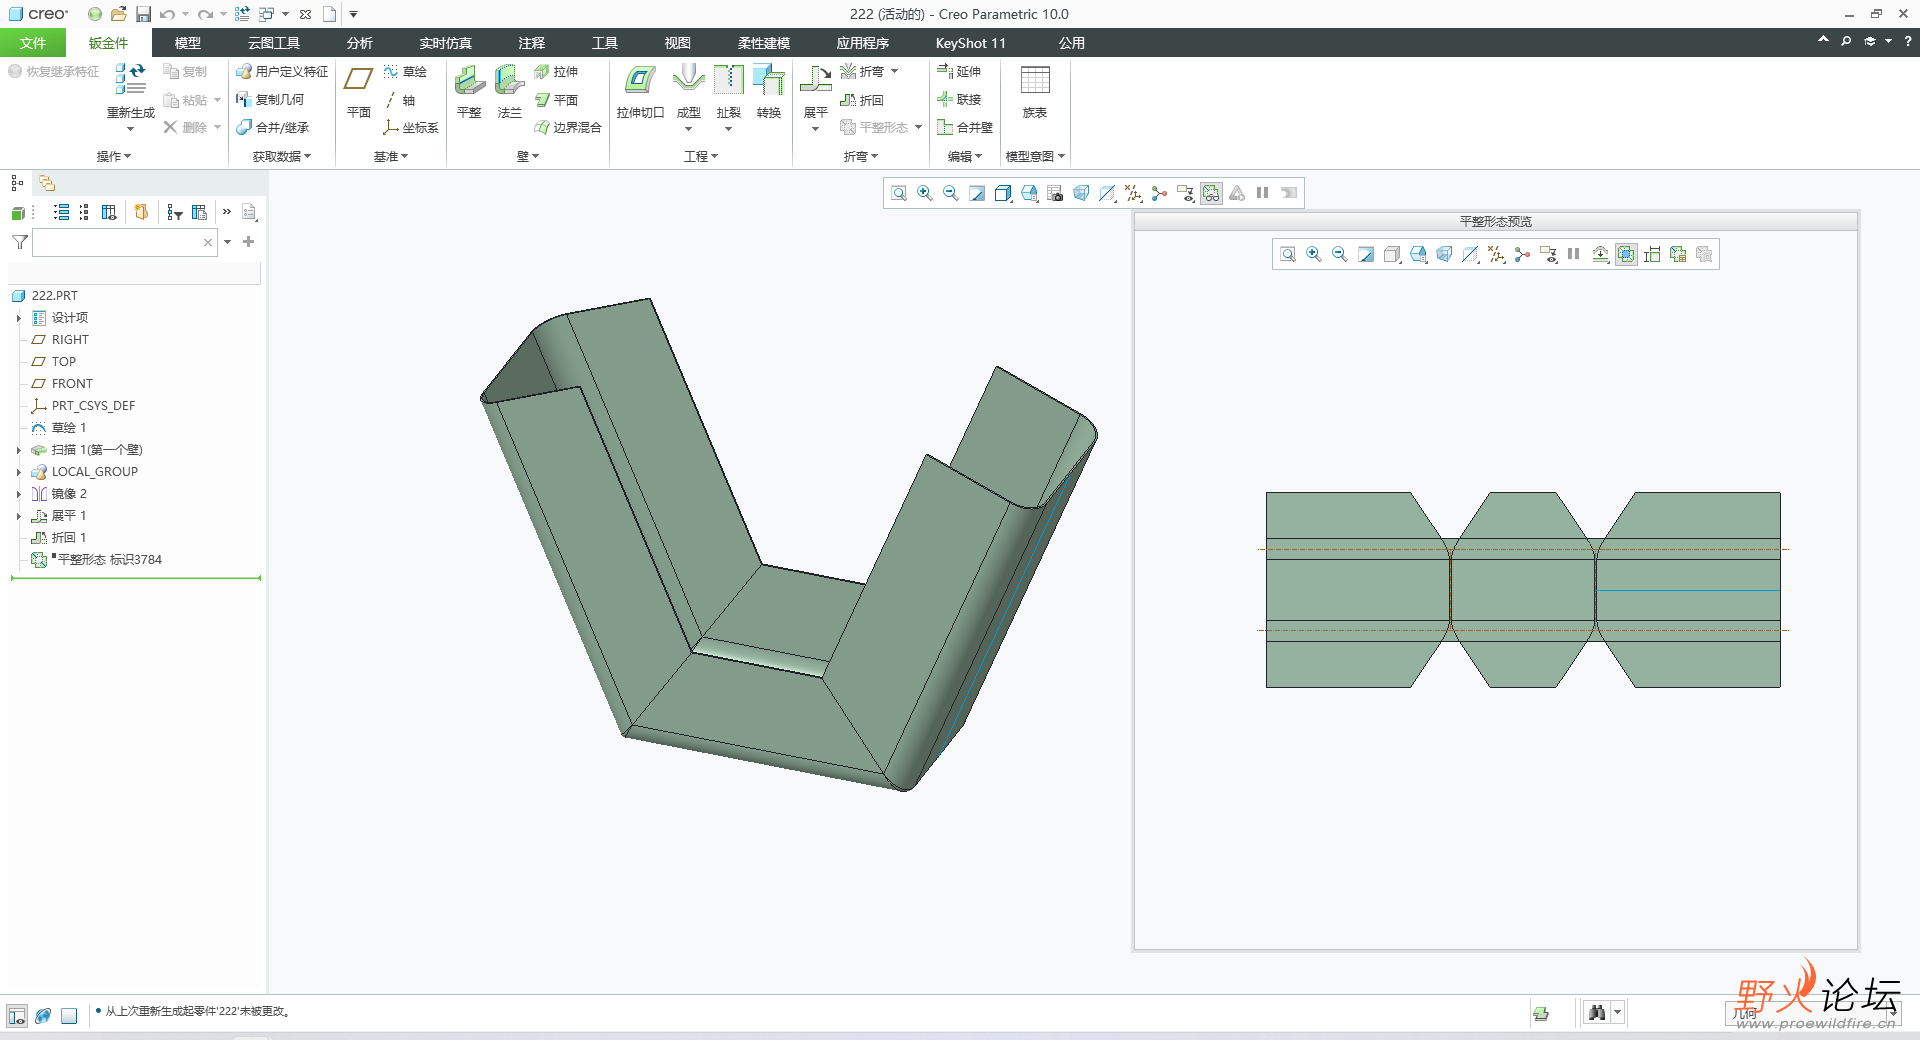Viewport: 1920px width, 1040px height.
Task: Select 折回 1 in model tree
Action: tap(59, 538)
